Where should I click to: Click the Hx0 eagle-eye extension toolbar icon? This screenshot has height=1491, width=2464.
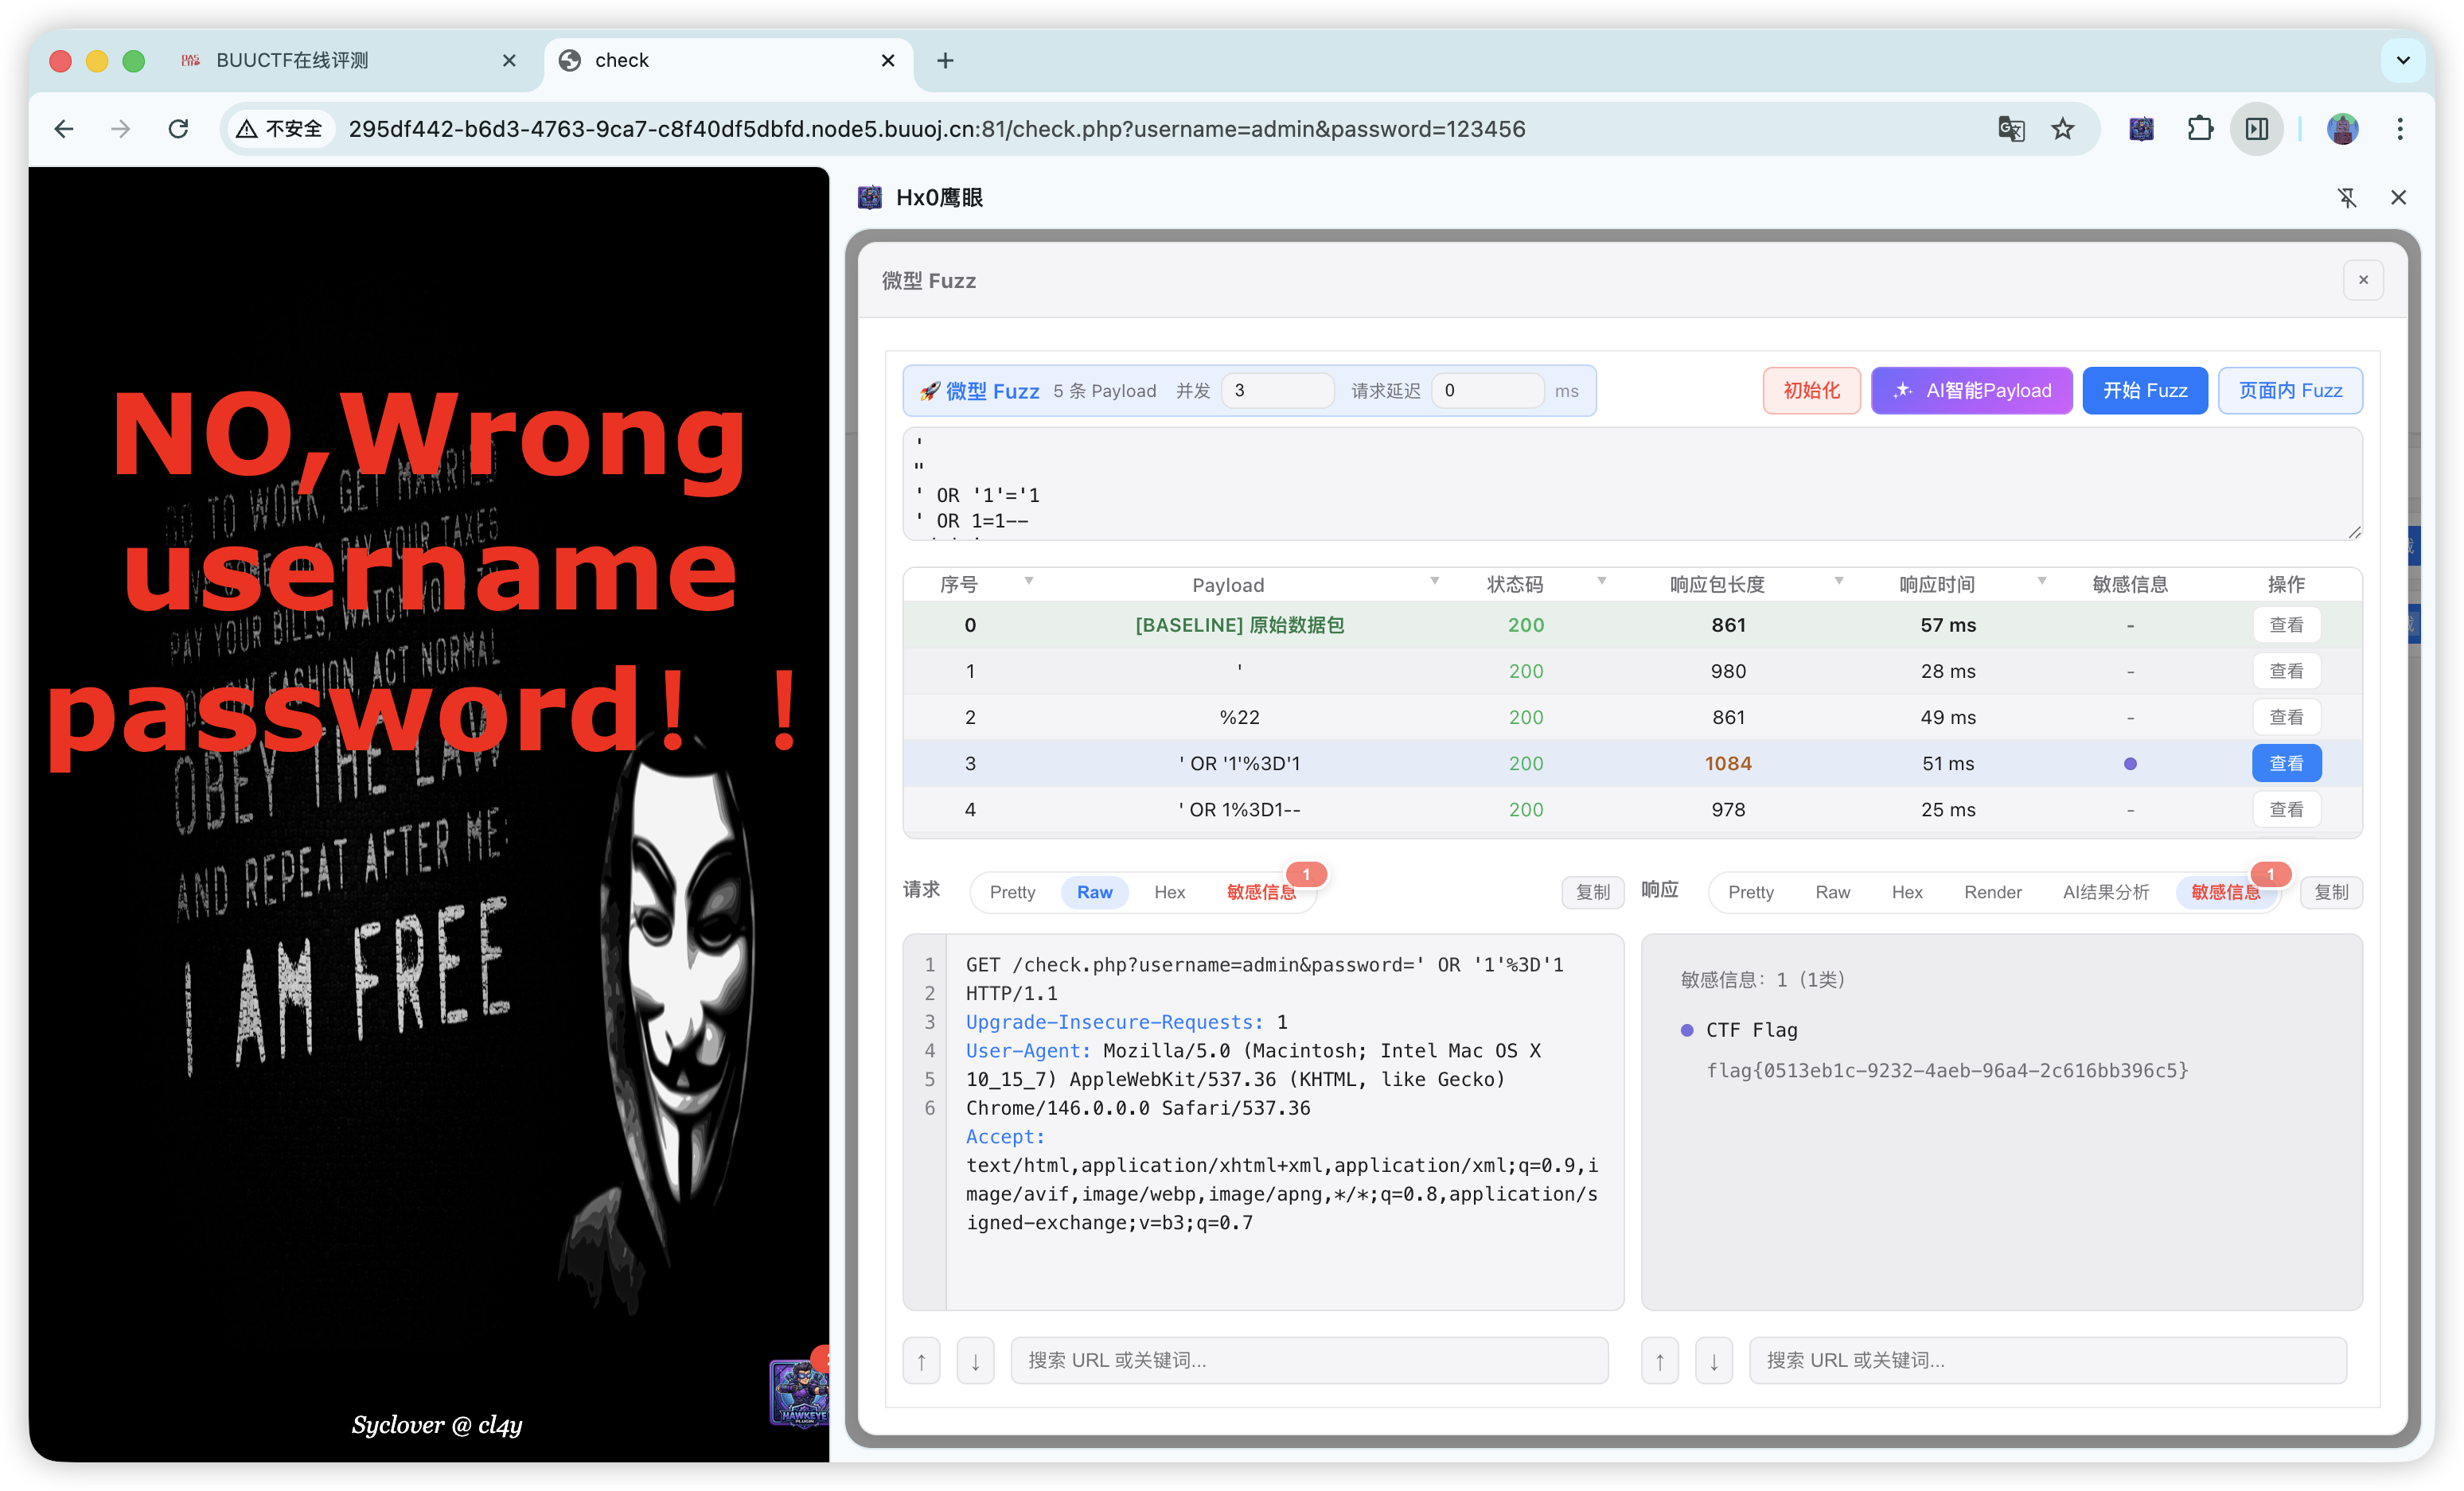point(2141,129)
